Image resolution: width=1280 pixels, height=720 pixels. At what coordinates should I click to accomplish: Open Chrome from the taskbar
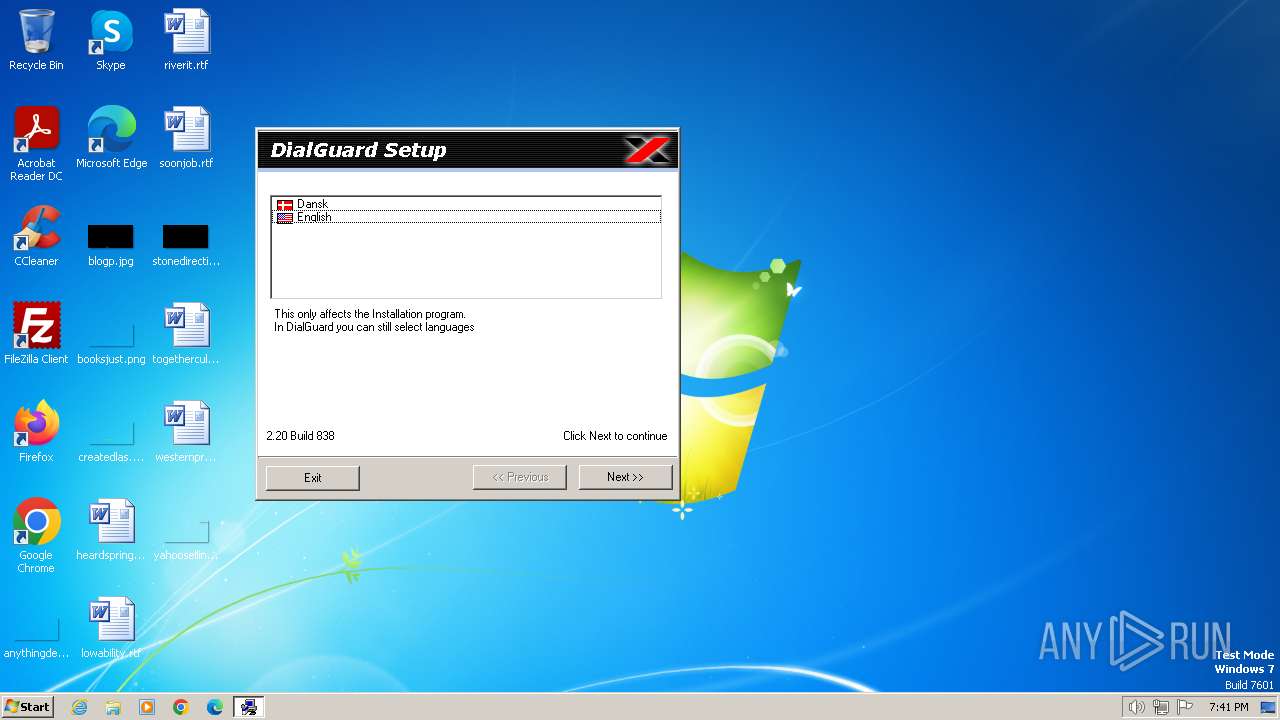181,707
